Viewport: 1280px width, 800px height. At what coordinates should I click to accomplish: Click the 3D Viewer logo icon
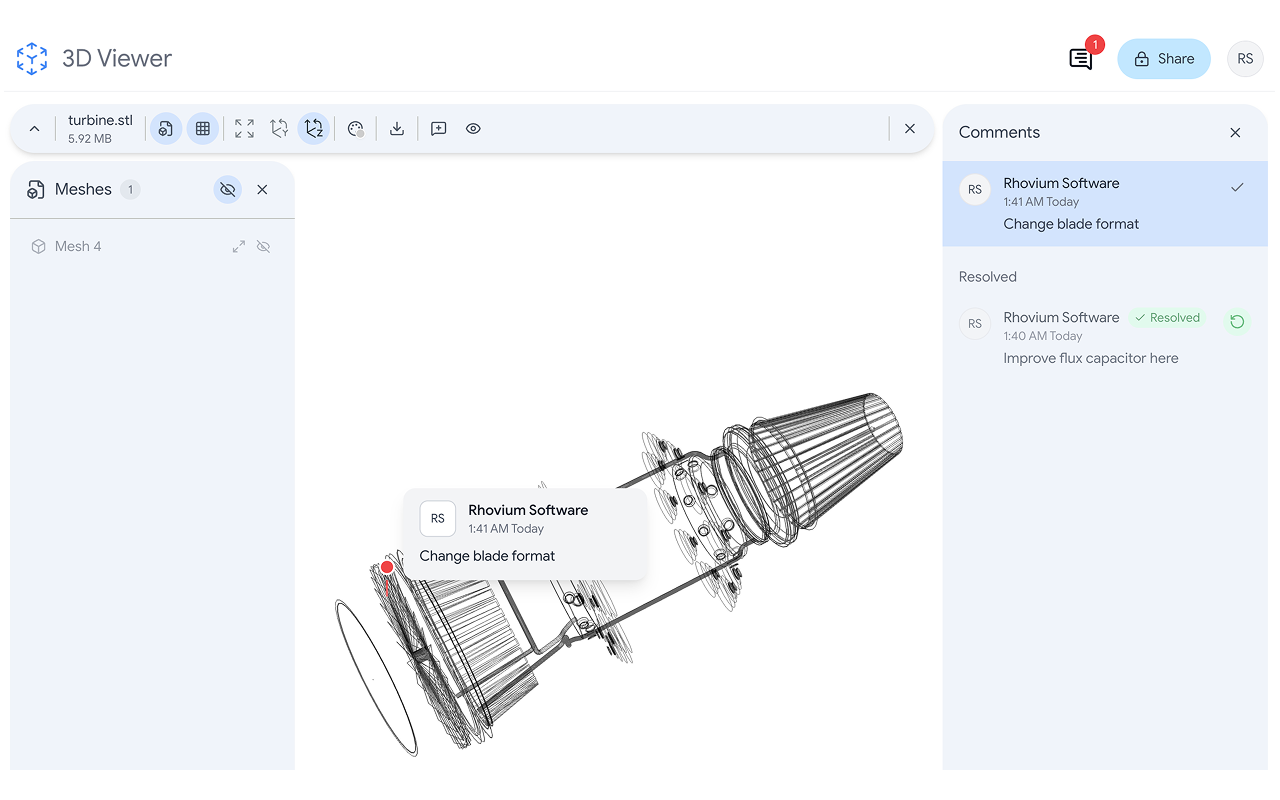pyautogui.click(x=32, y=58)
